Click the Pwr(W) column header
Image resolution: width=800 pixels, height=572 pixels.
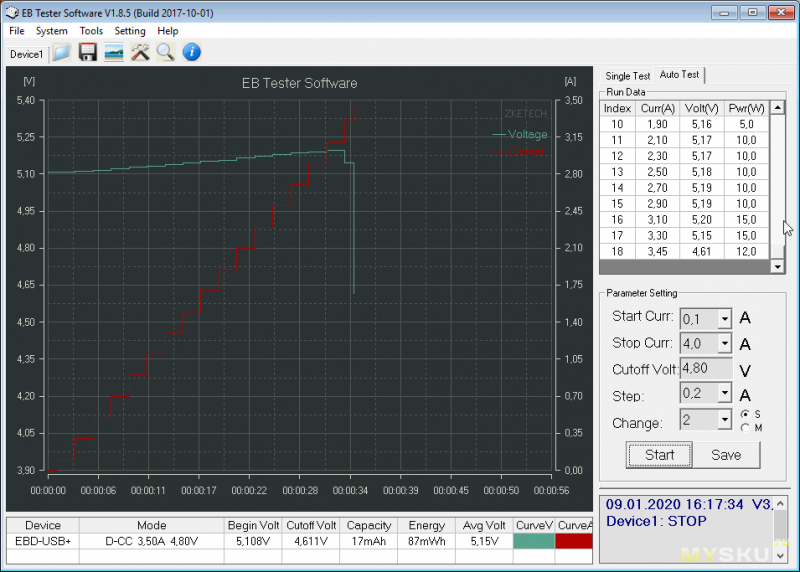click(746, 108)
